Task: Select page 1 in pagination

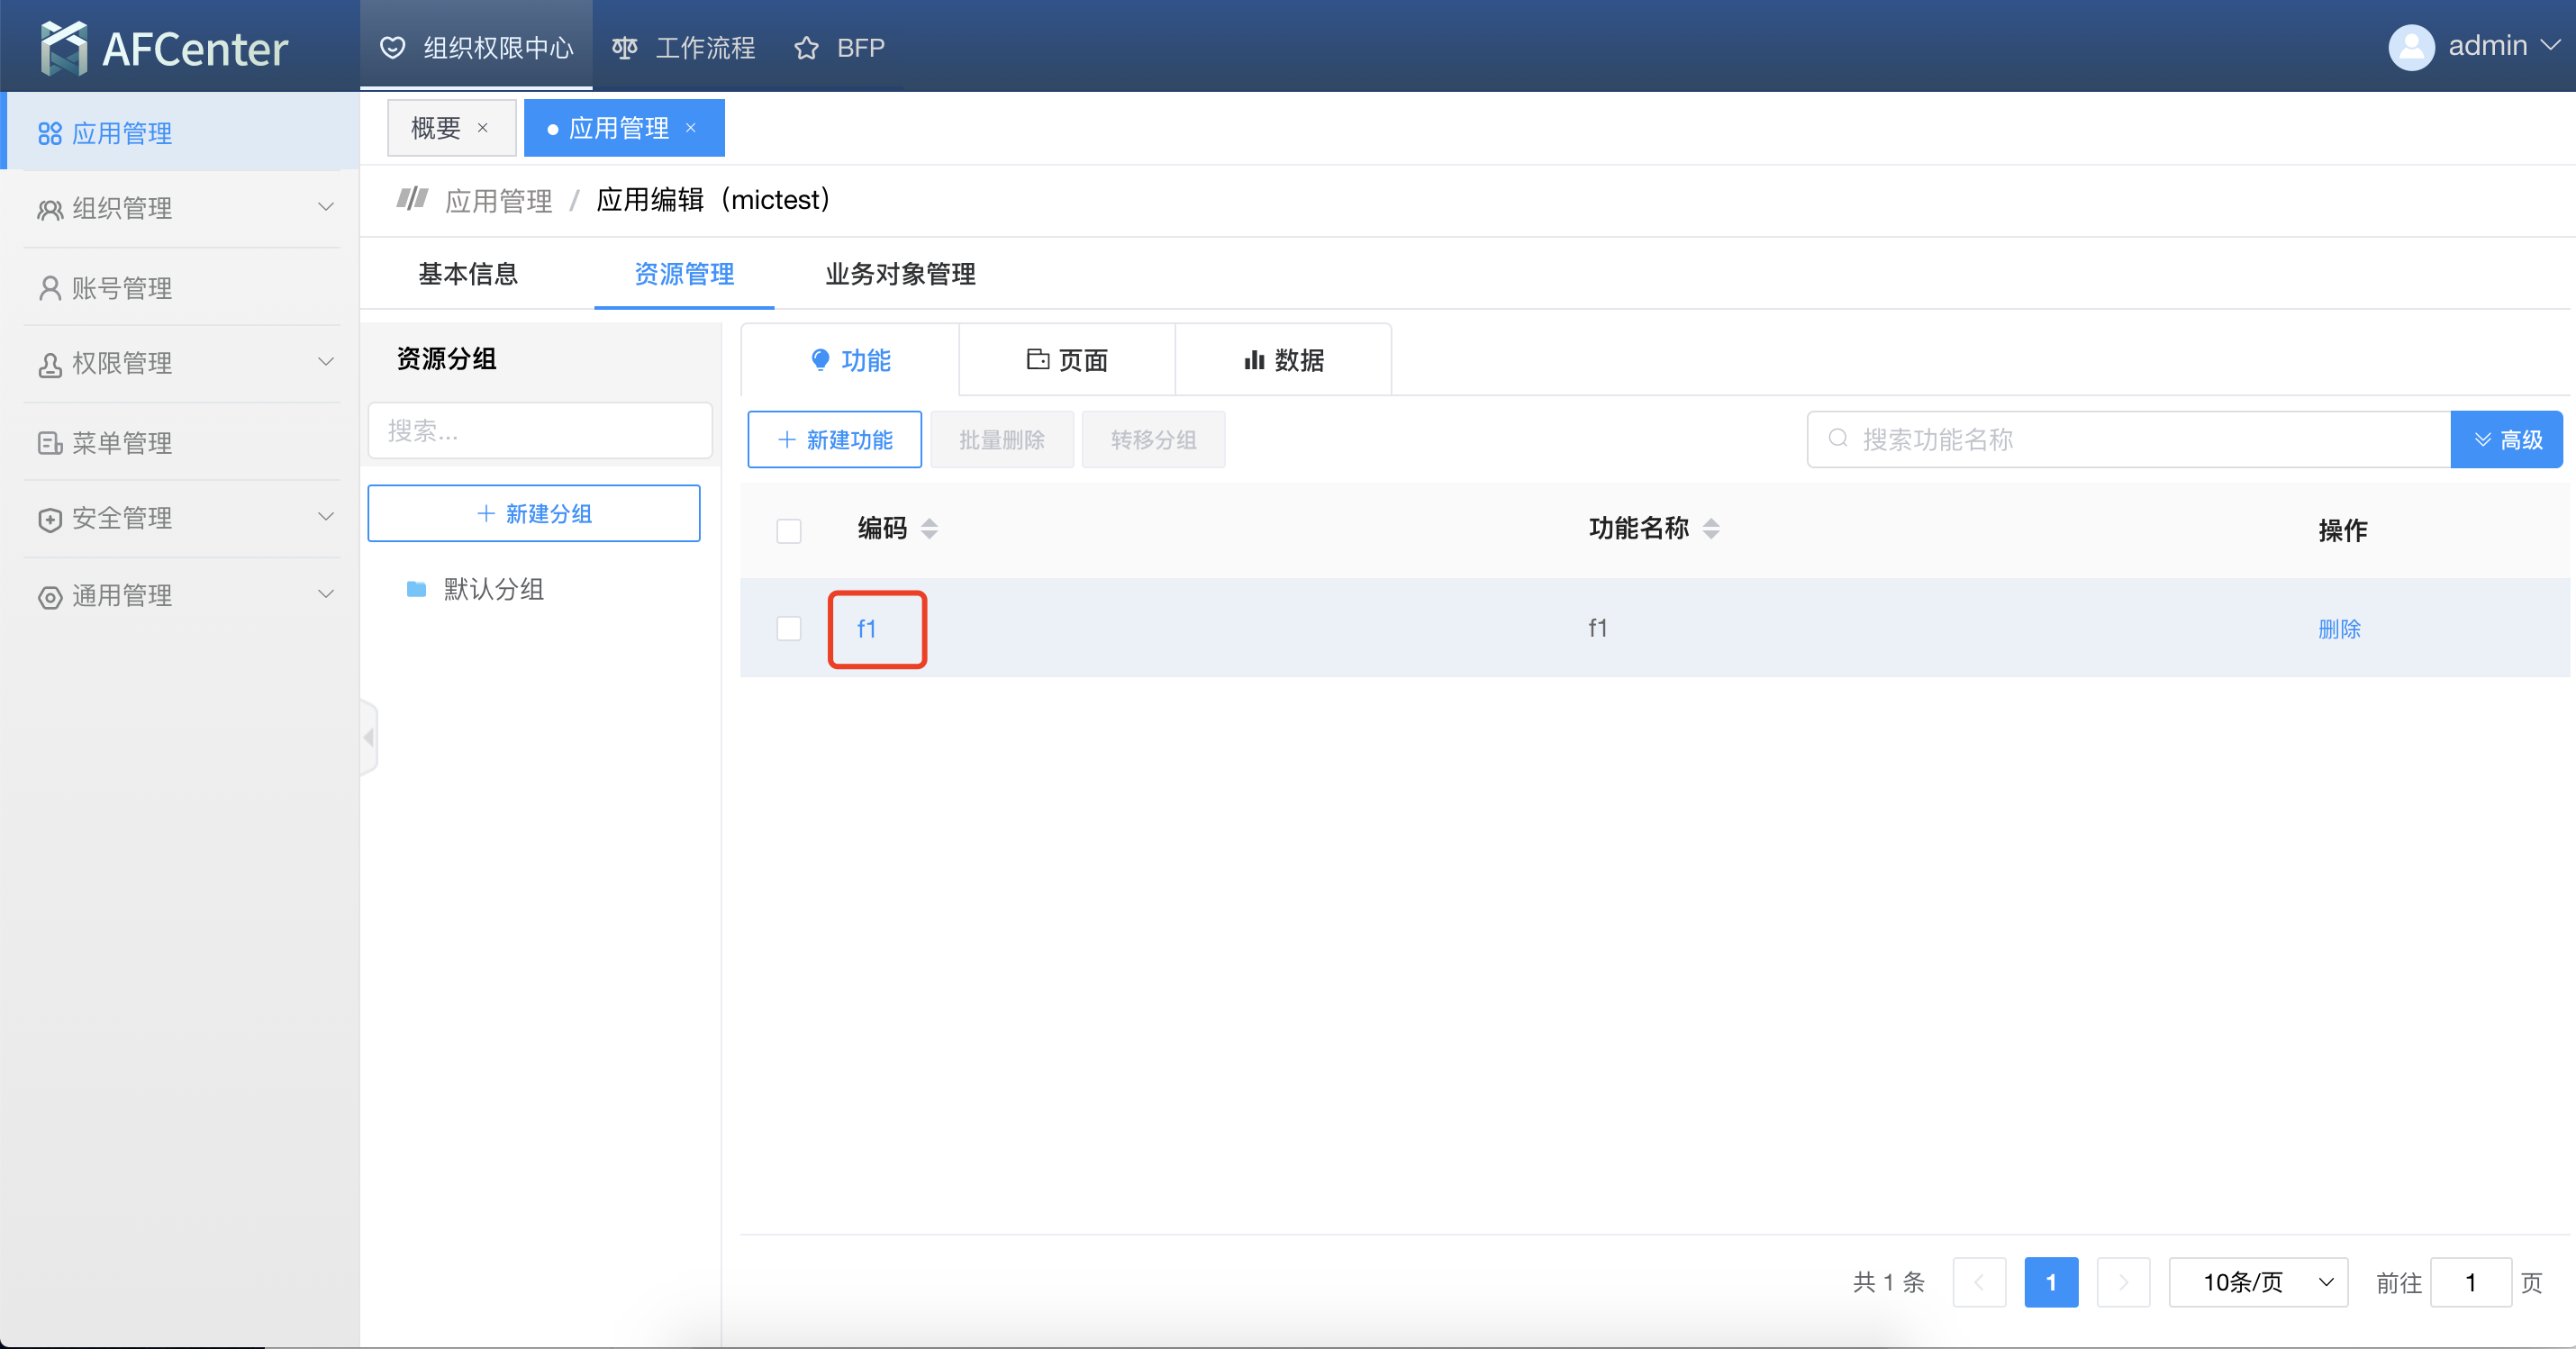Action: 2051,1282
